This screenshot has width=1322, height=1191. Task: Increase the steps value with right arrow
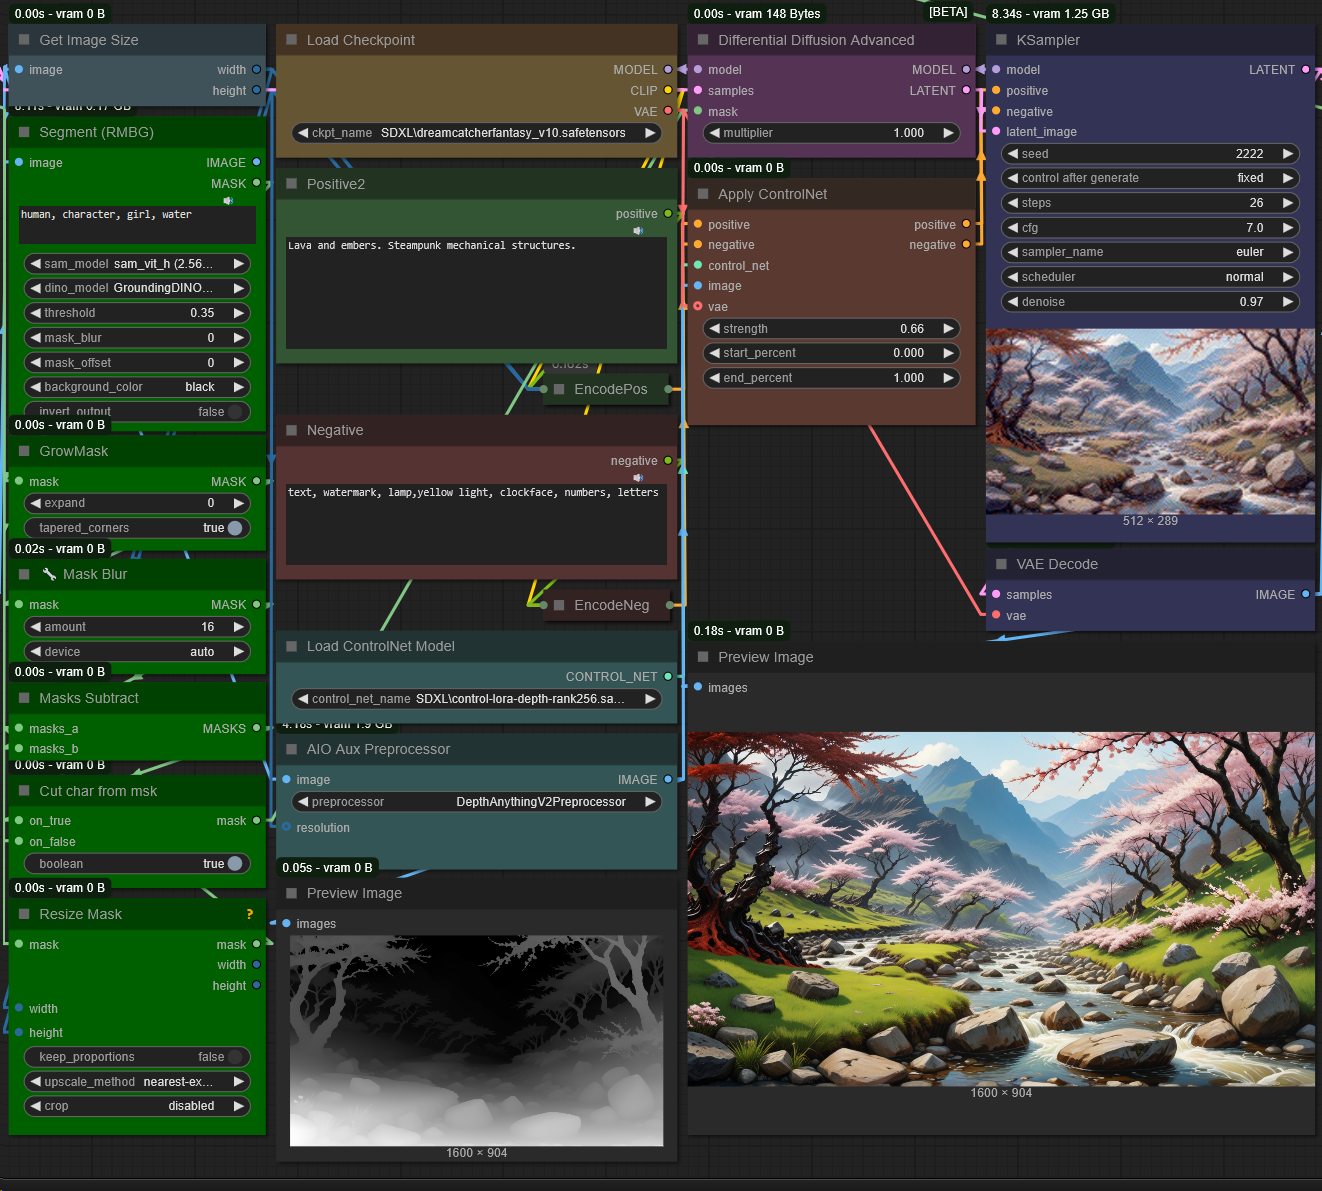(x=1288, y=203)
